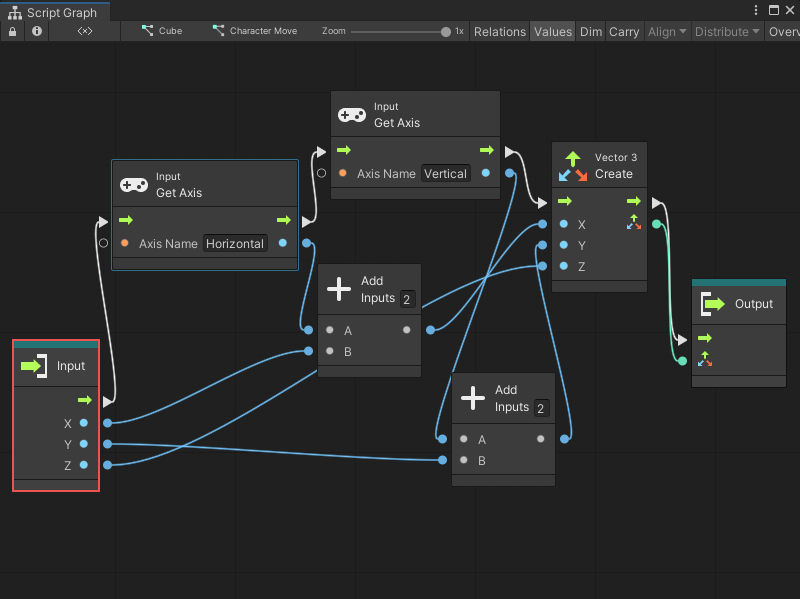800x599 pixels.
Task: Open the kebab menu at the top right
Action: click(757, 9)
